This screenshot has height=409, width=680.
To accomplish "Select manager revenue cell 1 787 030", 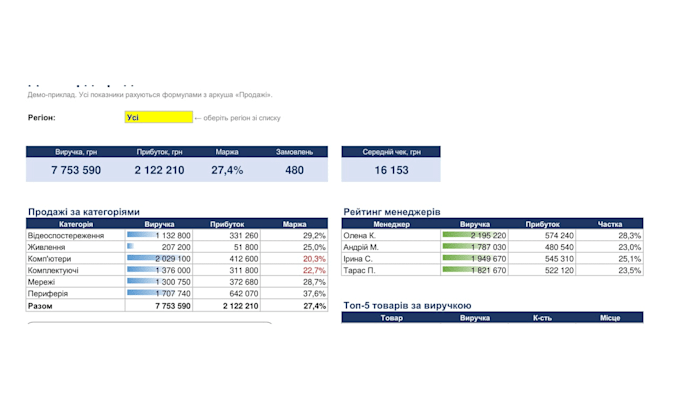I will 474,247.
